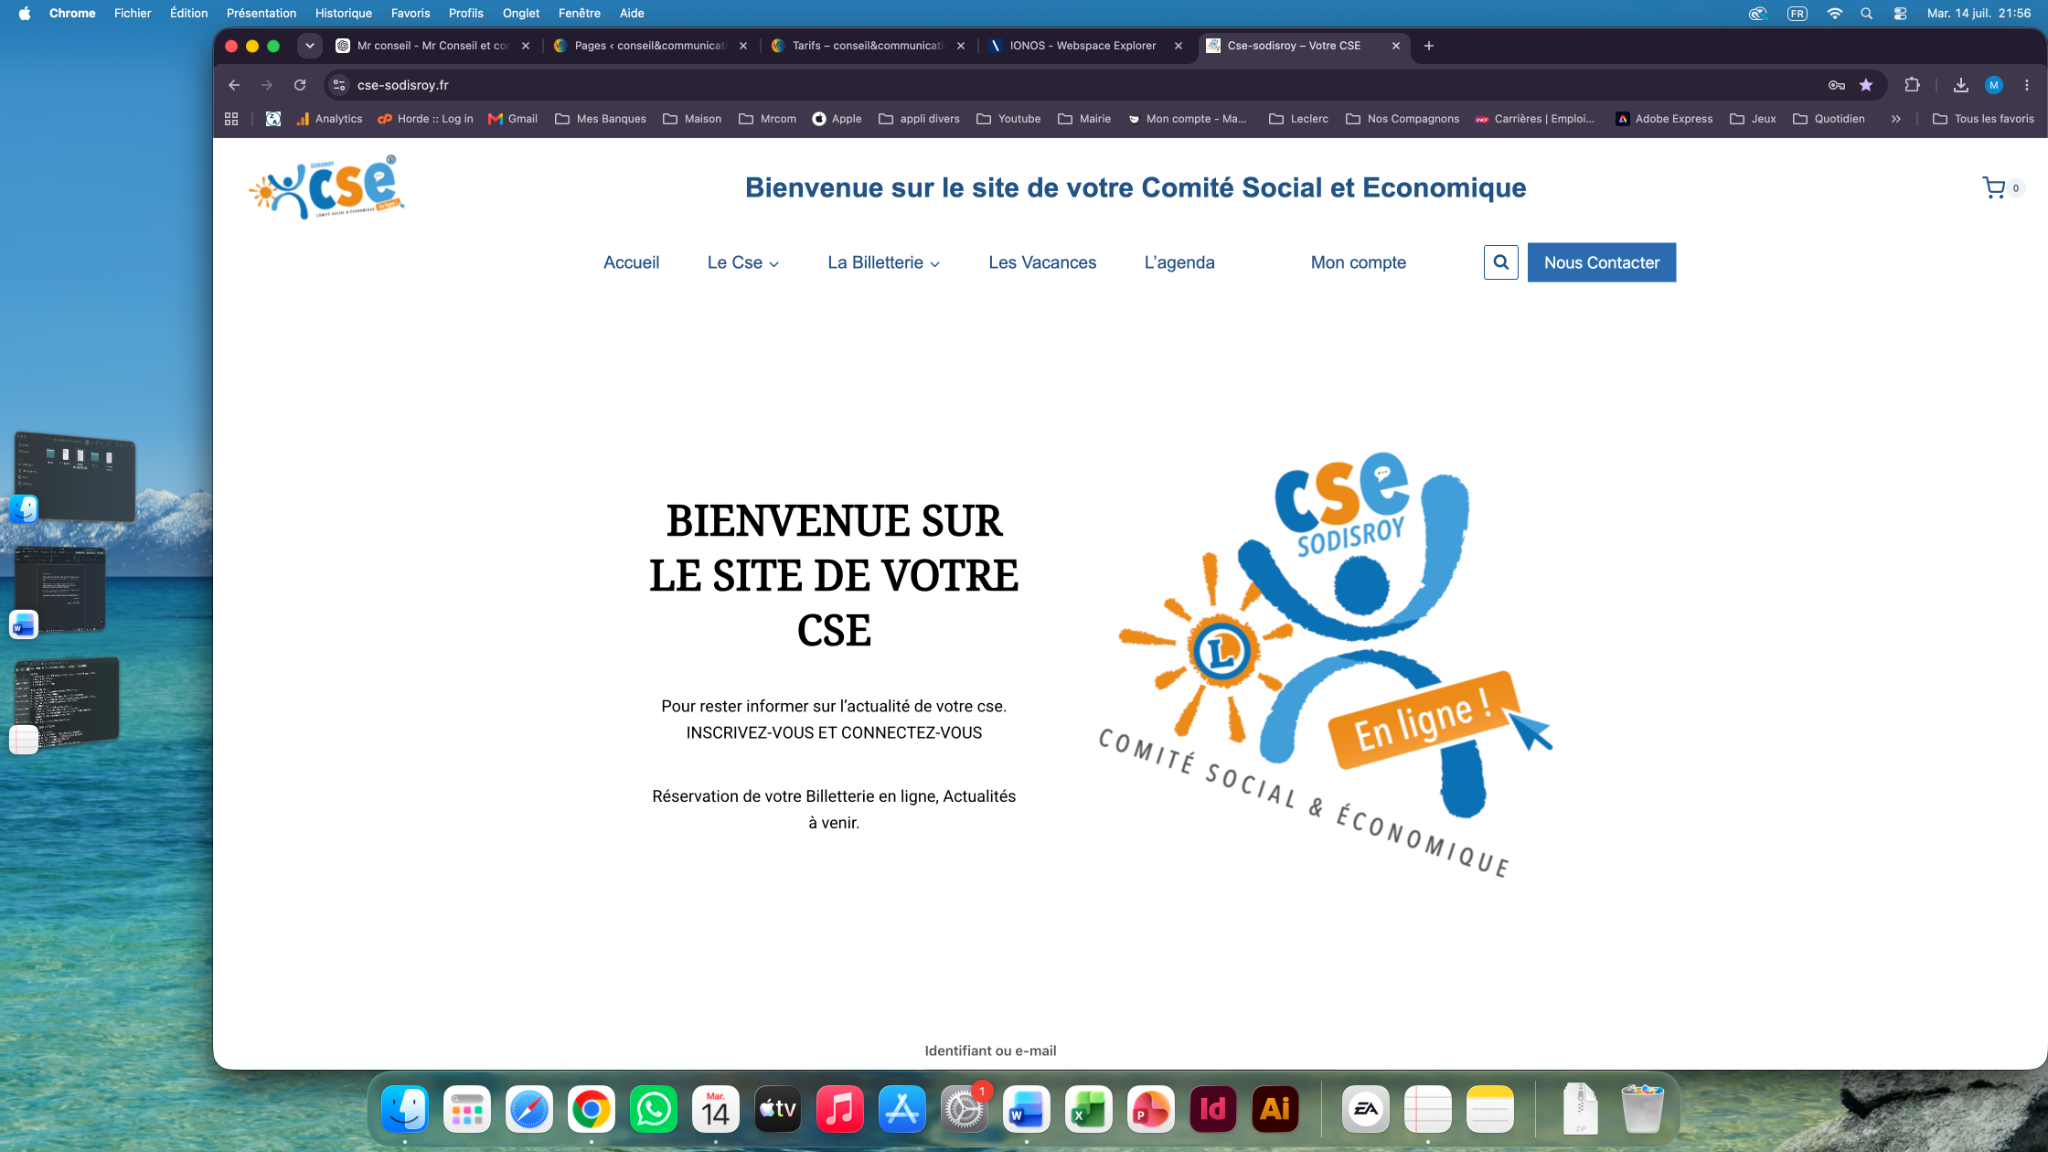Open Launchpad in the Dock

tap(467, 1109)
